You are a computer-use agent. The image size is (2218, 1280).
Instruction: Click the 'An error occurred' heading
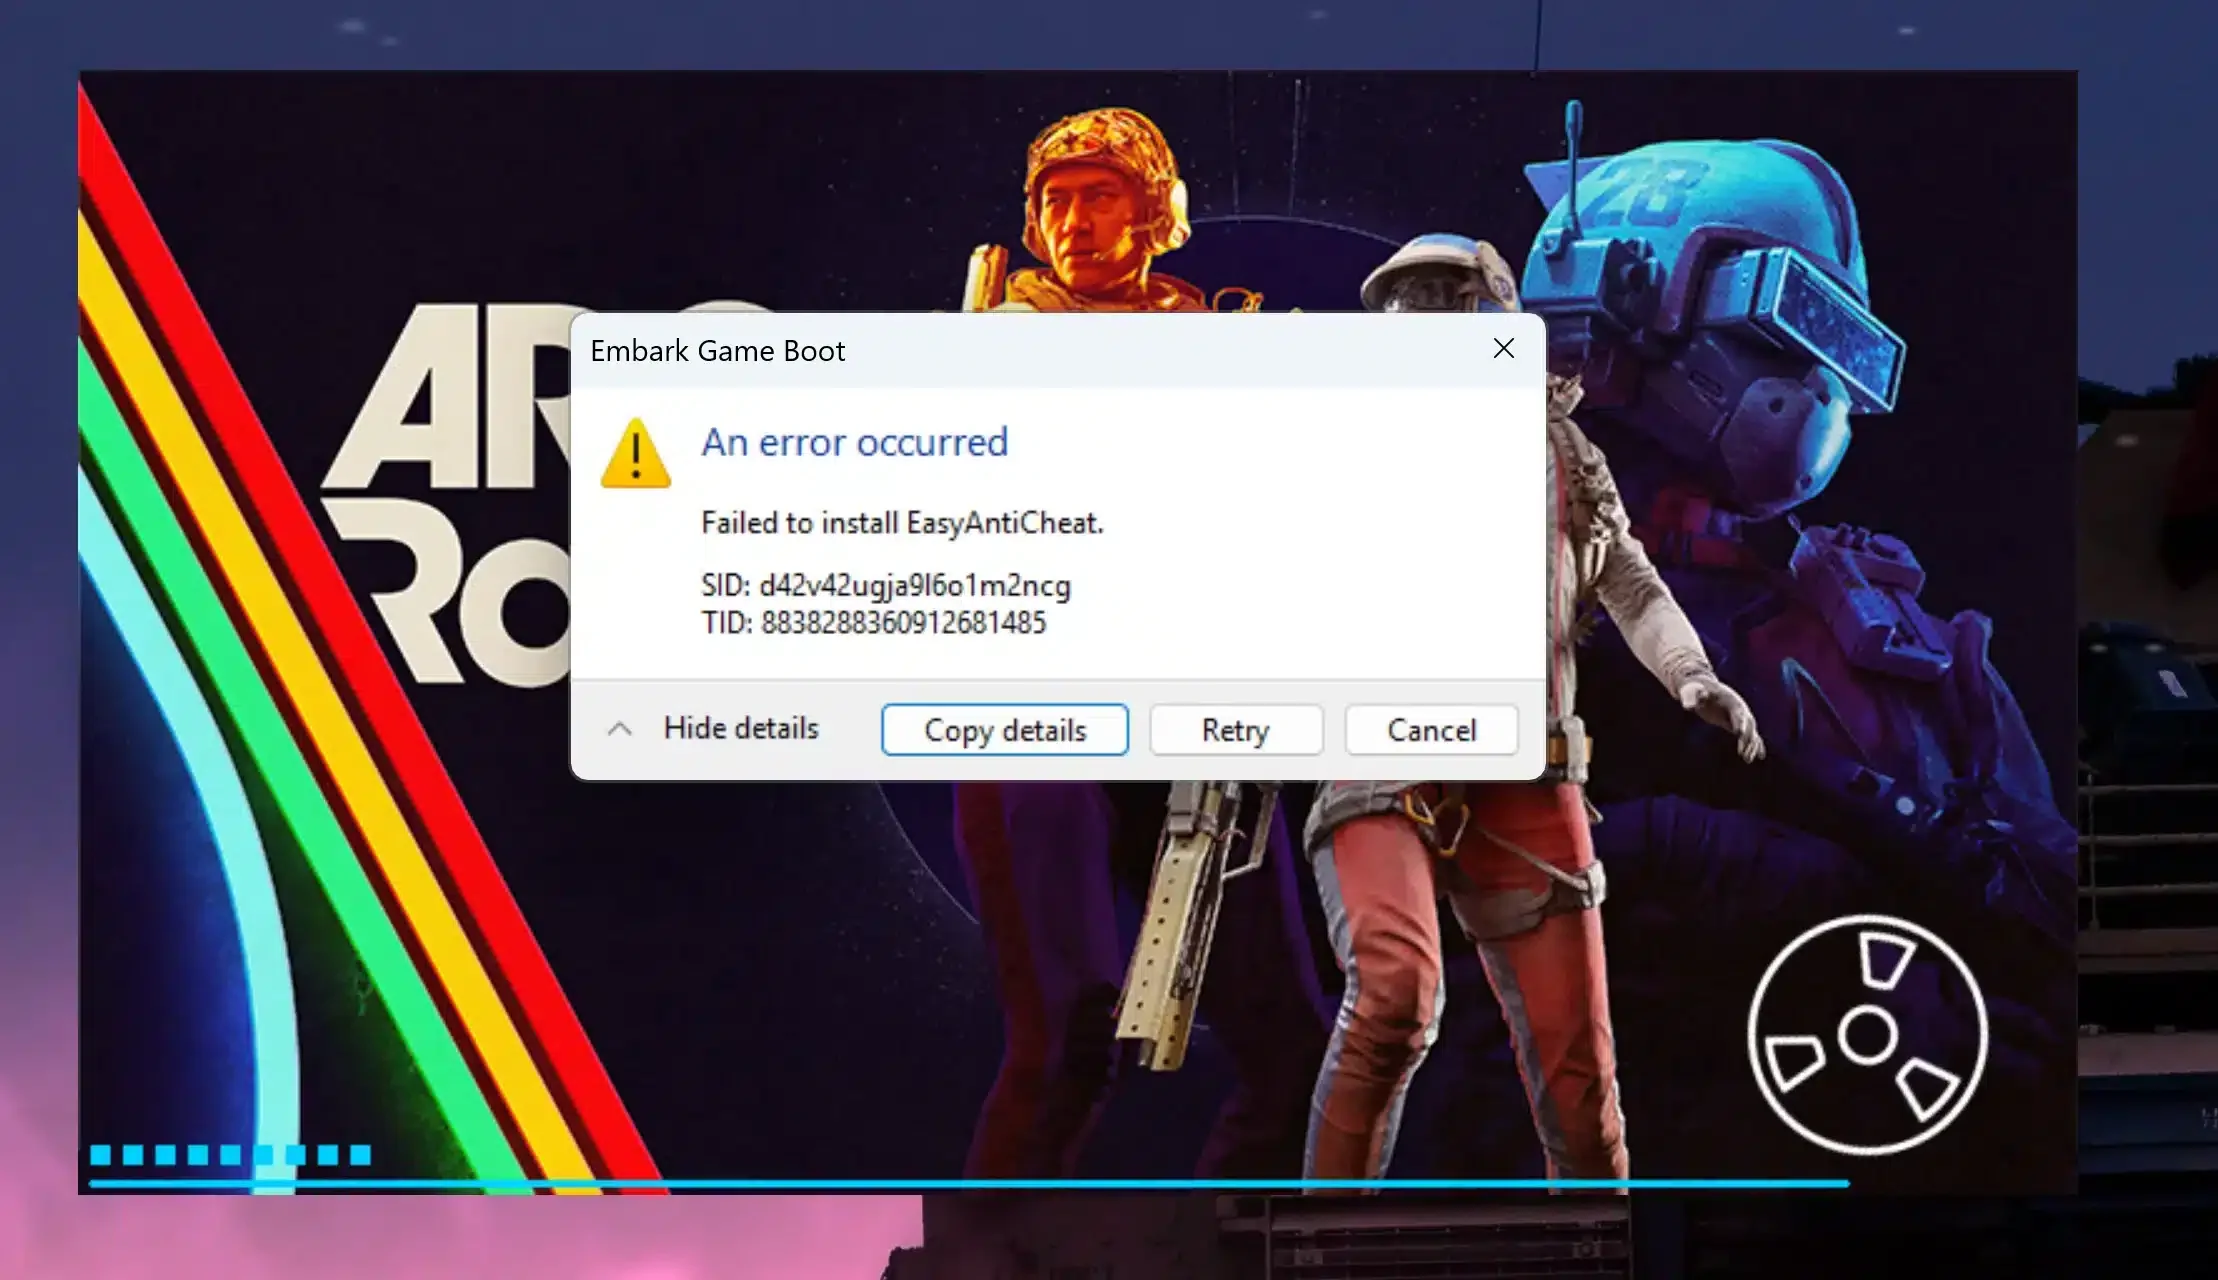(855, 442)
